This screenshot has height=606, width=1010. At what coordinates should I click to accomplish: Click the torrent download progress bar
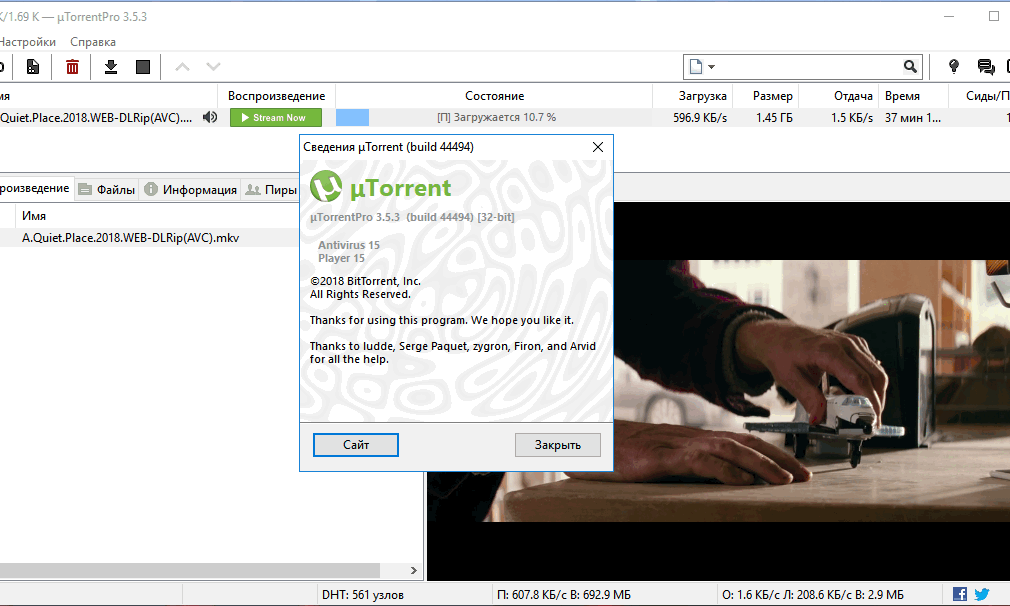pyautogui.click(x=494, y=117)
